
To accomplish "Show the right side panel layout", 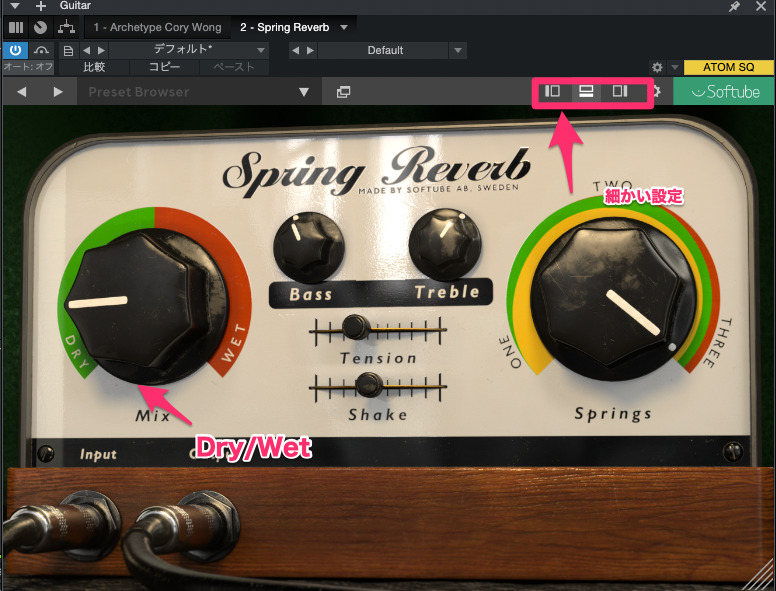I will pyautogui.click(x=620, y=92).
